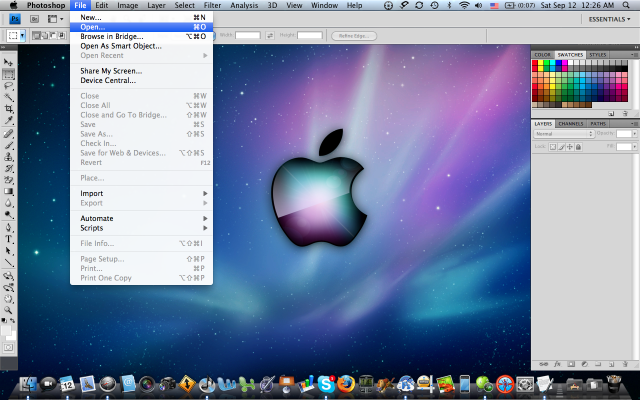Choose New from the File menu
The width and height of the screenshot is (640, 400).
click(x=141, y=17)
